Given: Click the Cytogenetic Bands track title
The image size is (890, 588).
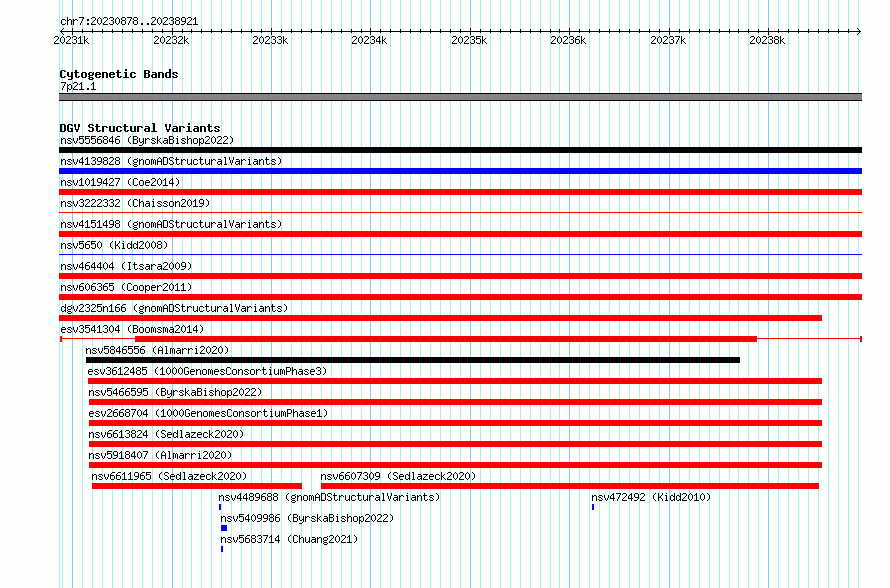Looking at the screenshot, I should (119, 74).
